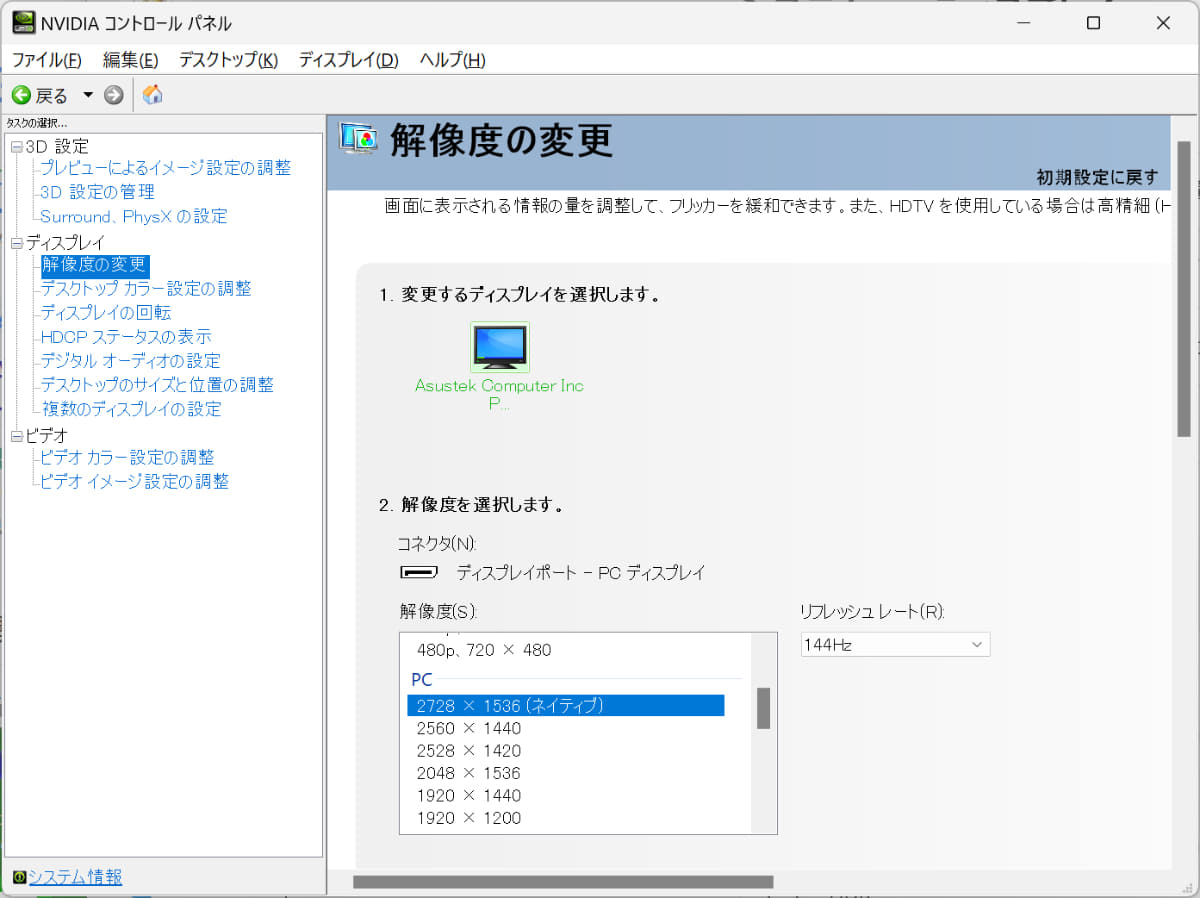This screenshot has width=1200, height=898.
Task: Open the ディスプレイ menu
Action: [348, 60]
